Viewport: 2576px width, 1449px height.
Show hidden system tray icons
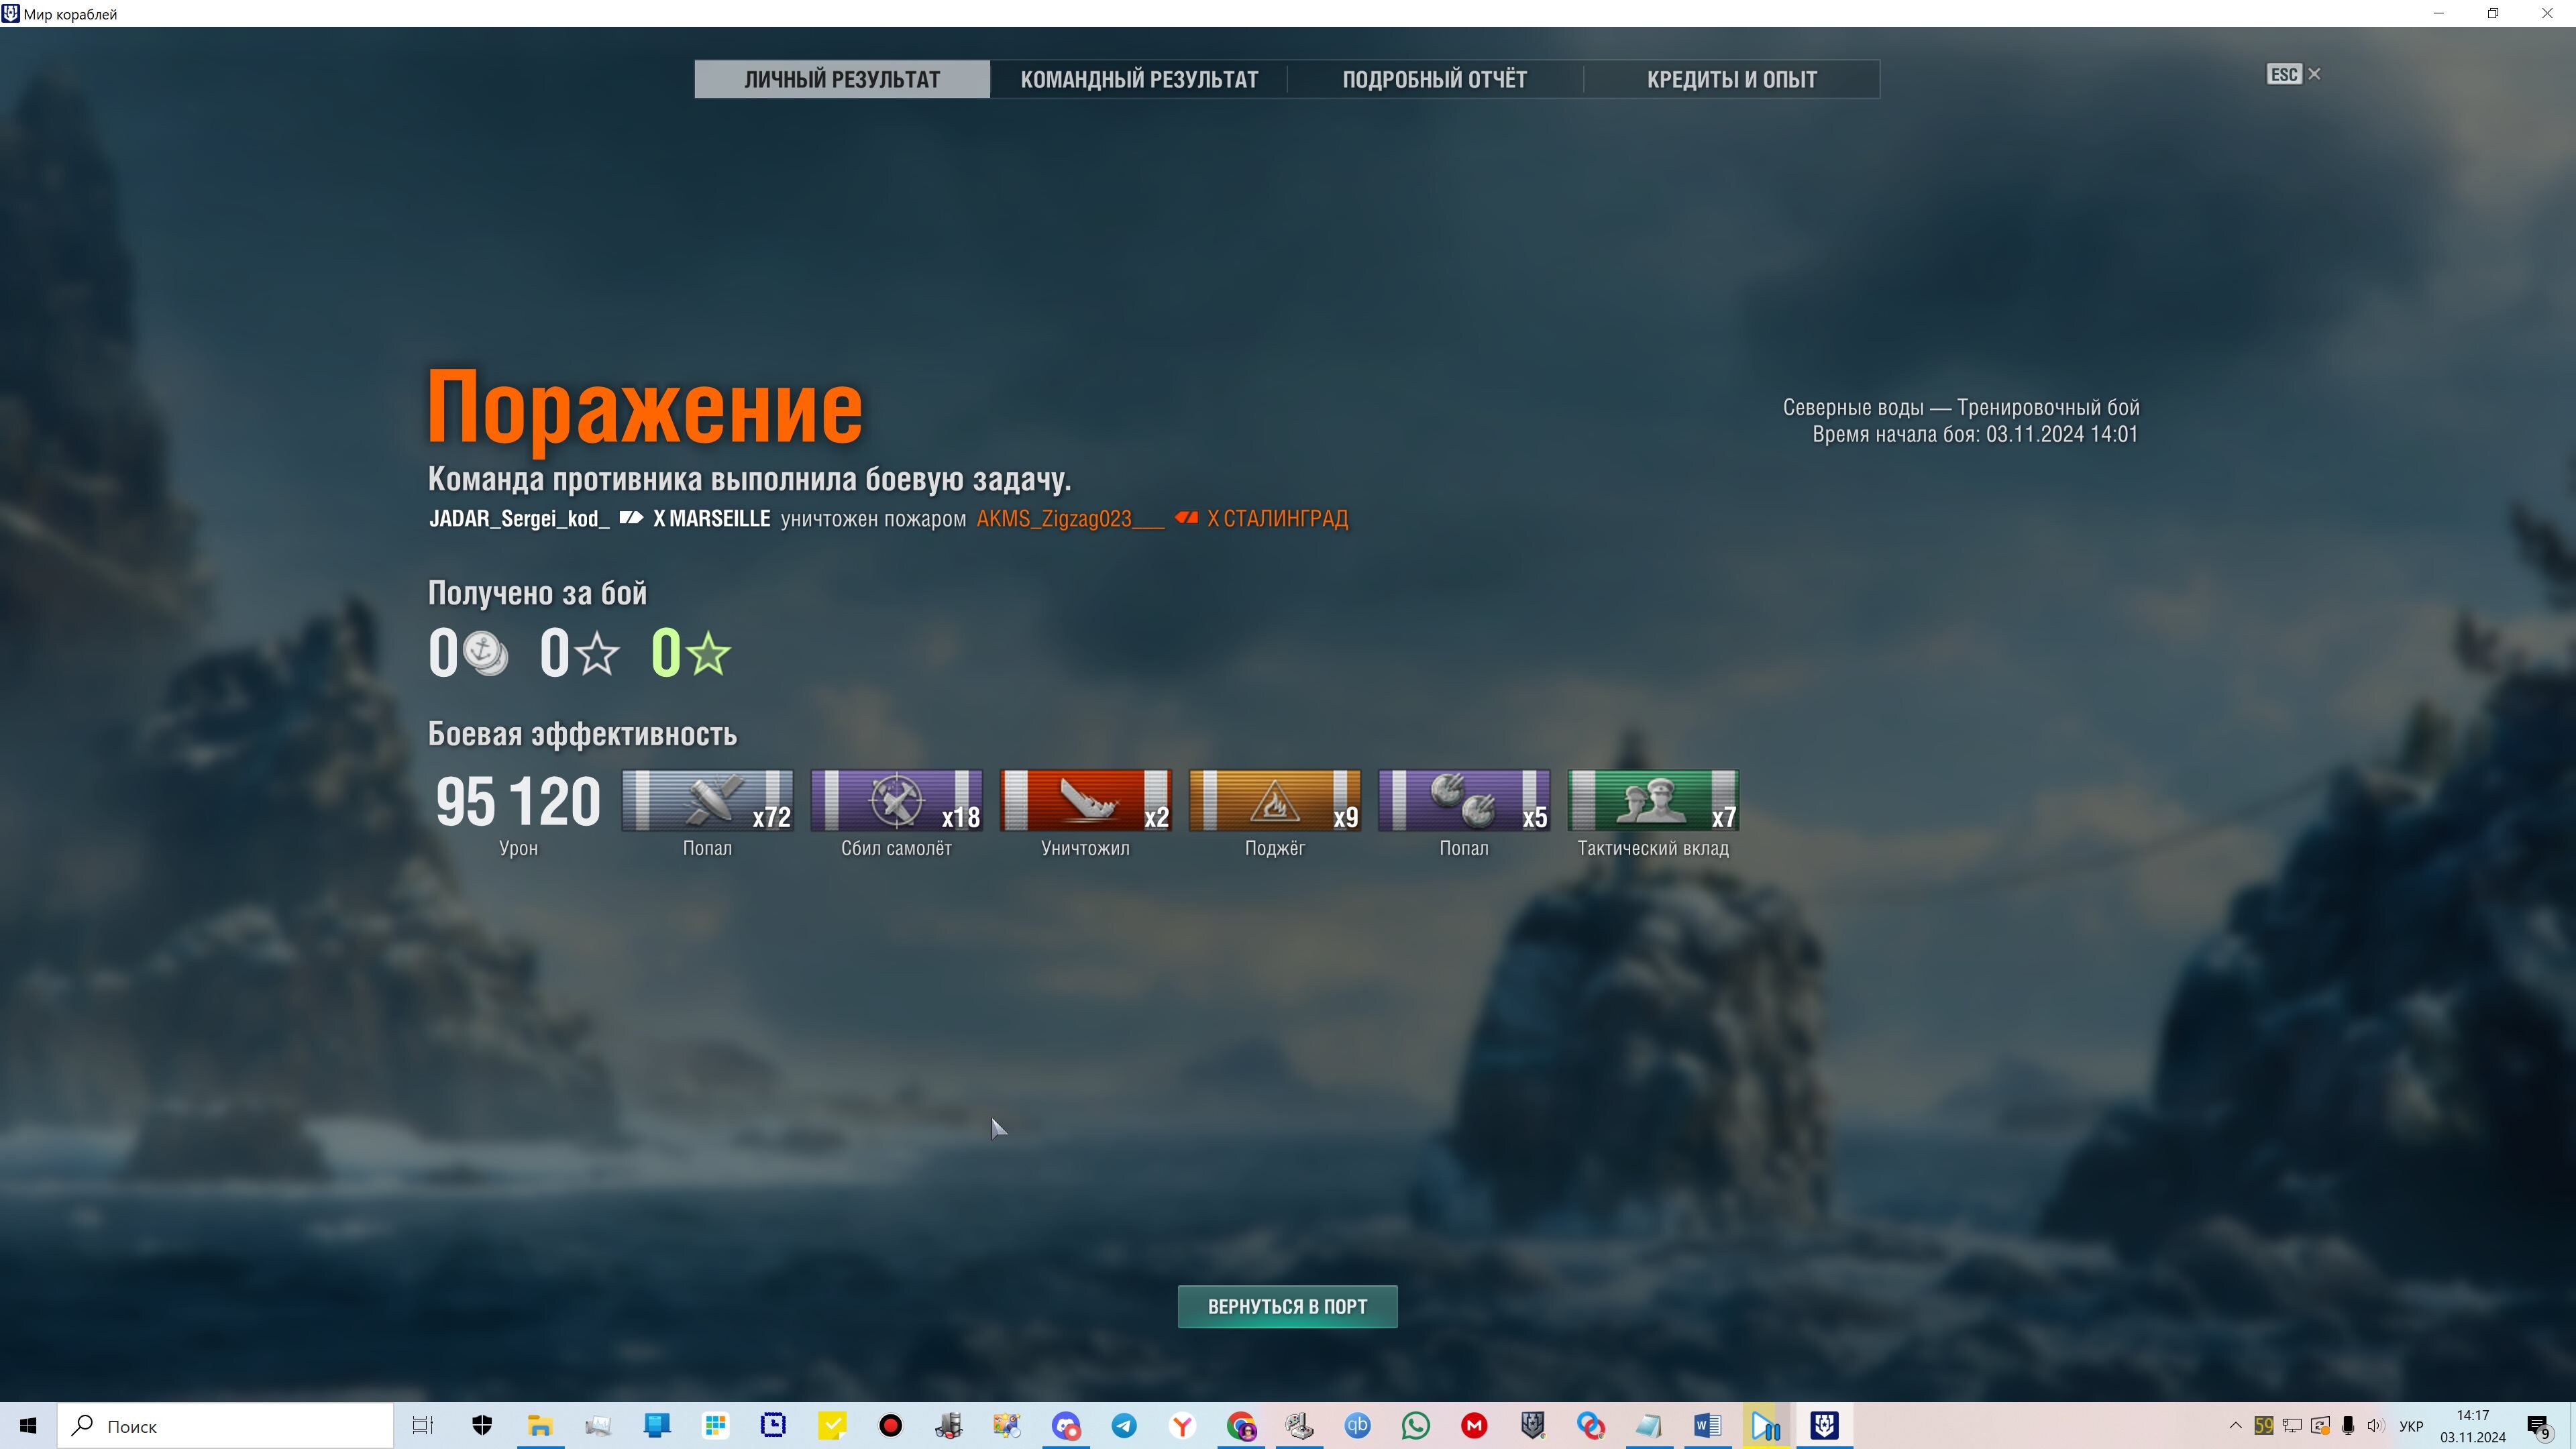coord(2235,1426)
